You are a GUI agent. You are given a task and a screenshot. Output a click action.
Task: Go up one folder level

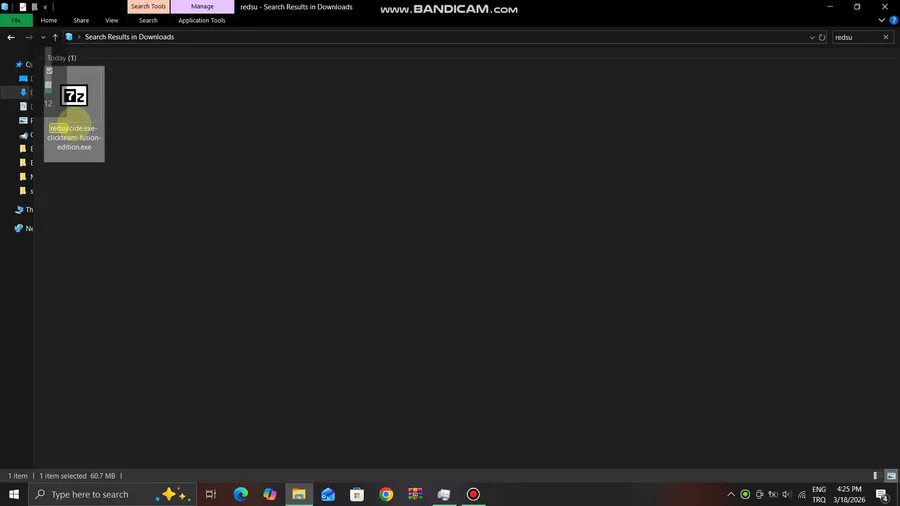55,37
